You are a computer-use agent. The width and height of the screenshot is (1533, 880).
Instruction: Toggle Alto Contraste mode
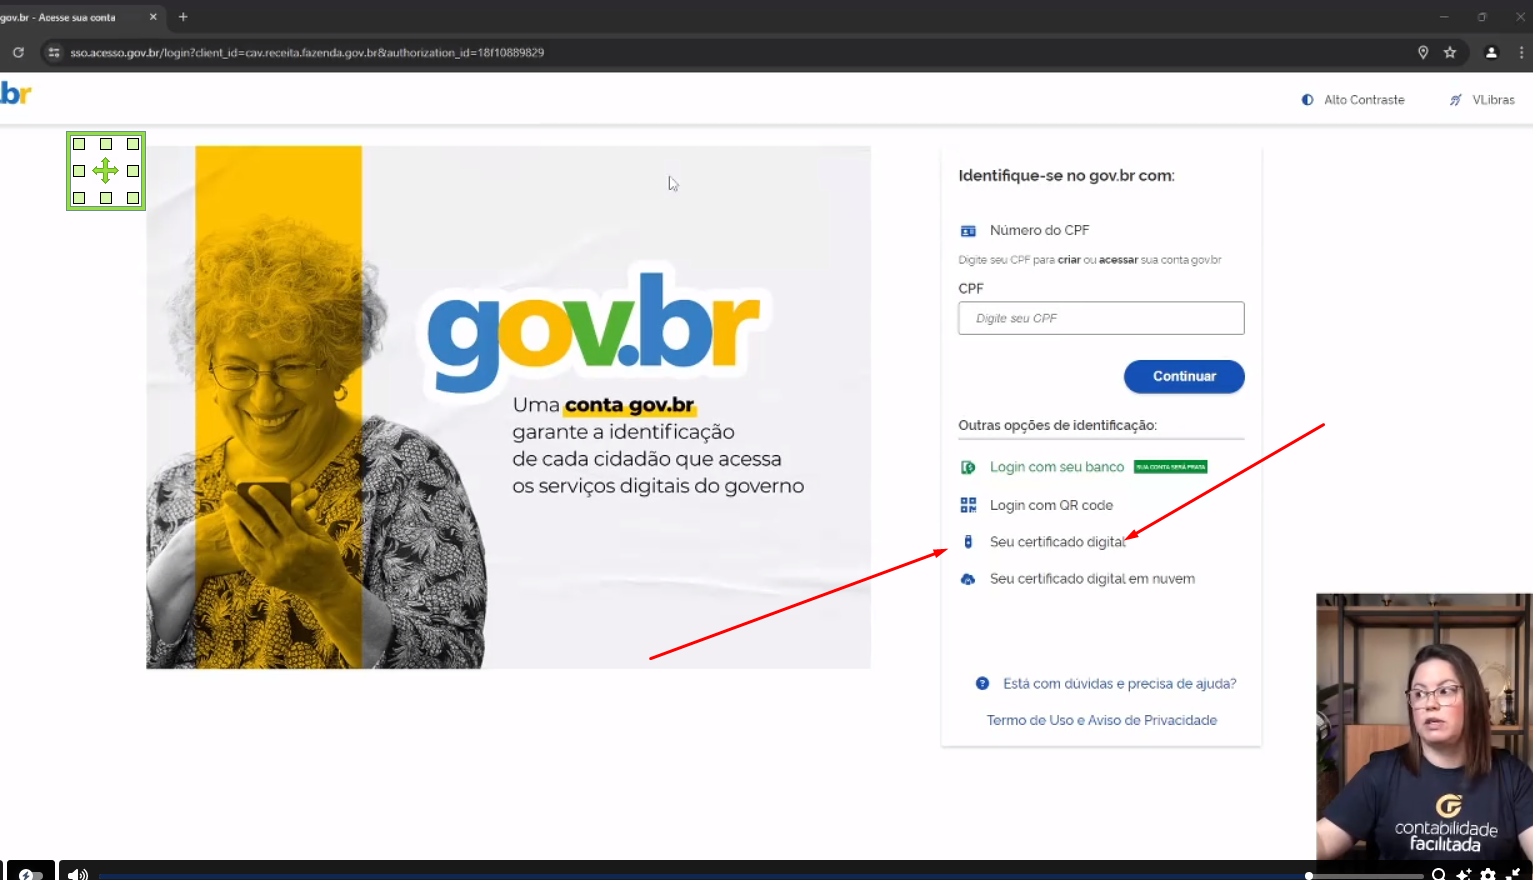pos(1353,100)
